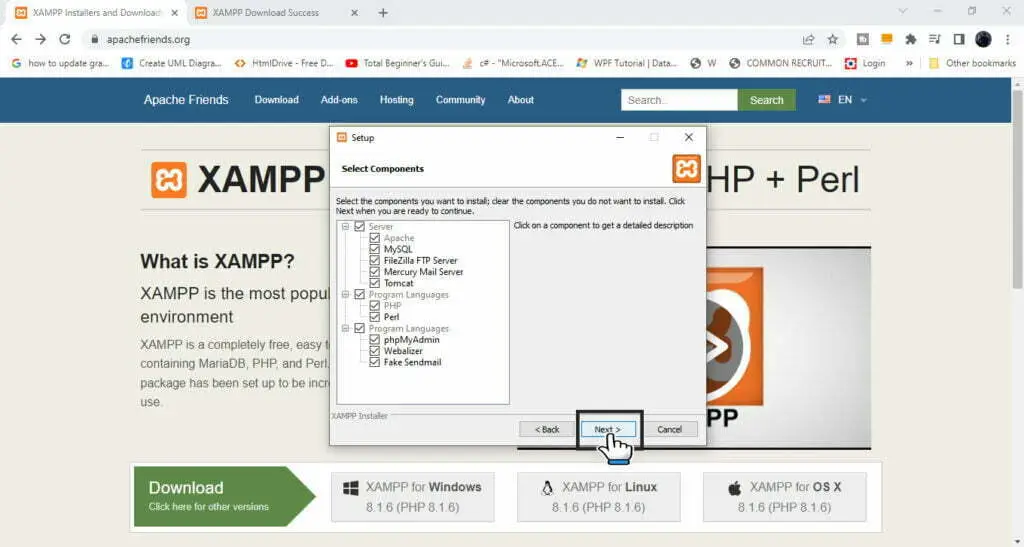Image resolution: width=1024 pixels, height=547 pixels.
Task: Click Back in the Setup dialog
Action: [x=547, y=430]
